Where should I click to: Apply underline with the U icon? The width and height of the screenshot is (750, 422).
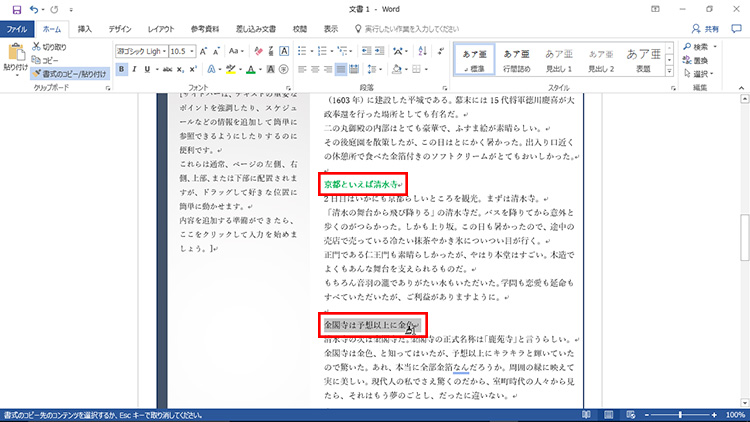(149, 69)
